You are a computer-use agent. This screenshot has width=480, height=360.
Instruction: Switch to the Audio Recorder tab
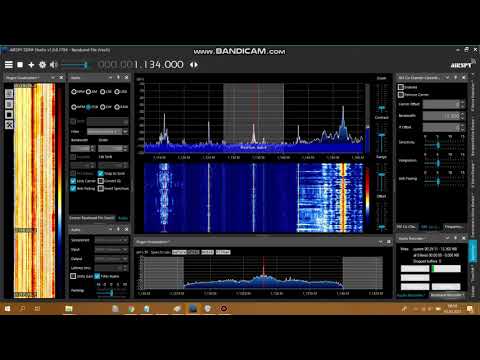[412, 295]
